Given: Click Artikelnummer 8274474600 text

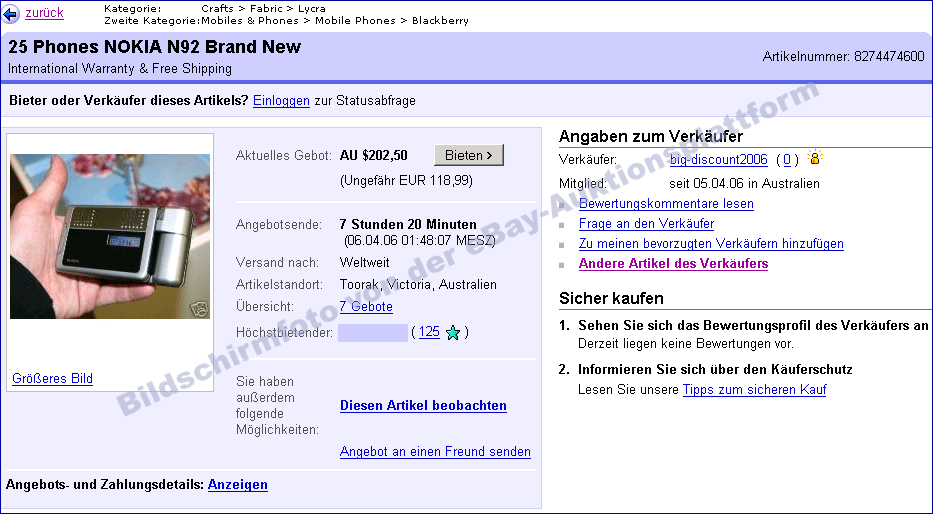Looking at the screenshot, I should tap(844, 57).
